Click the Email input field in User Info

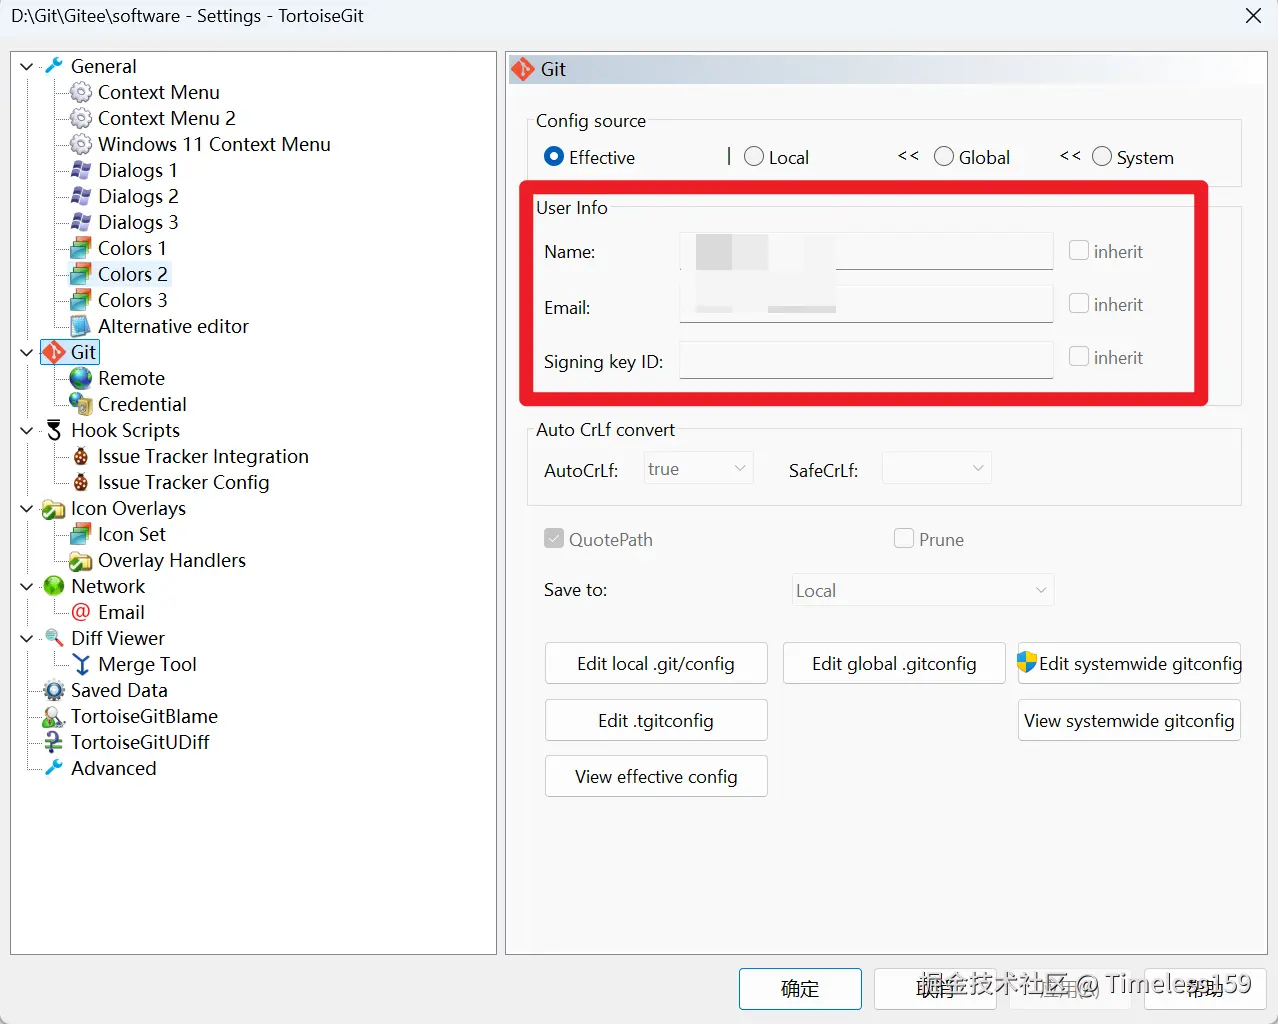coord(866,304)
